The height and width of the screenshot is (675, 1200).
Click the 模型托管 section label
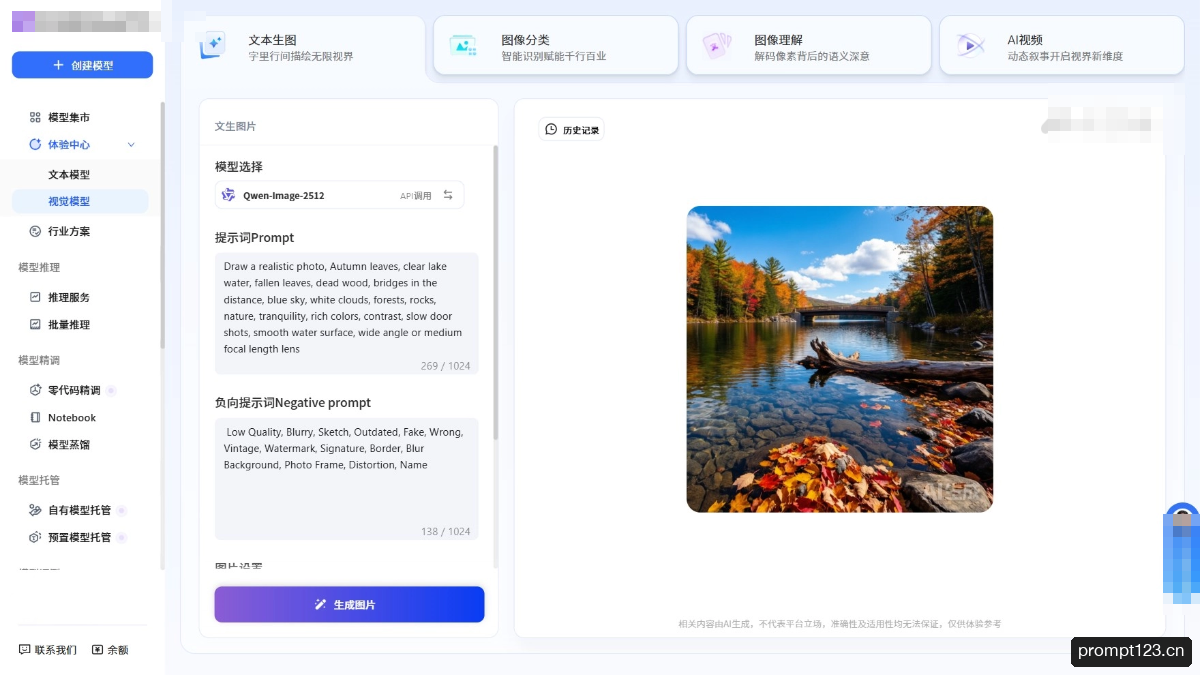(39, 480)
